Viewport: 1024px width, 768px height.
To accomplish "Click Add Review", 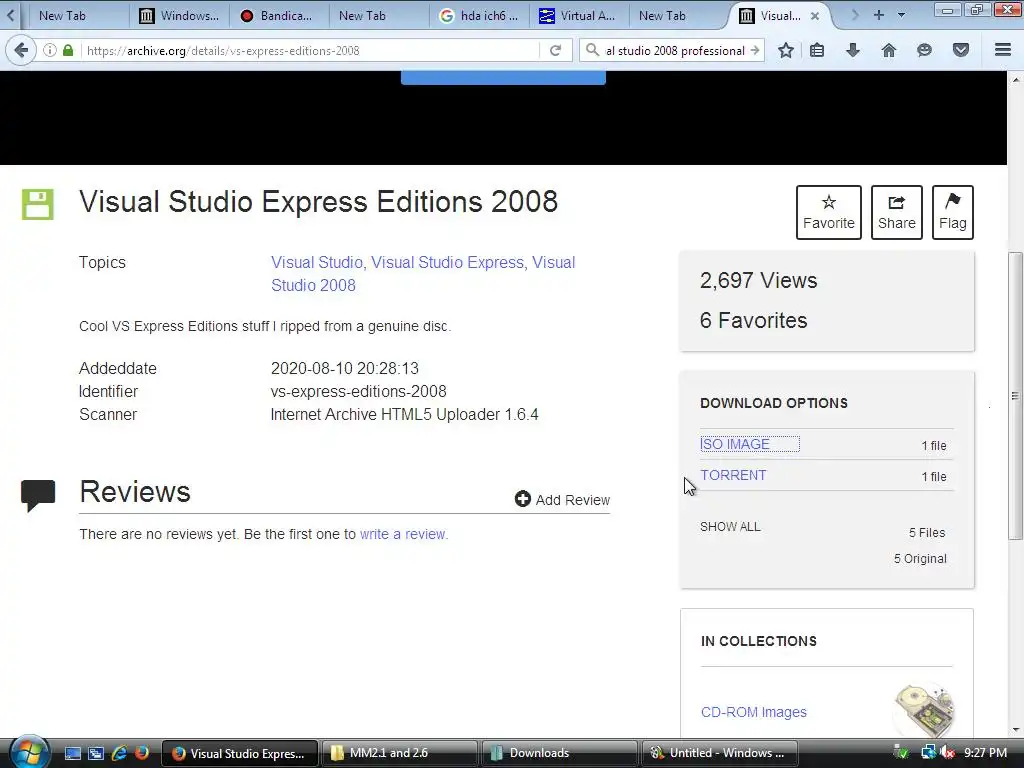I will (x=562, y=500).
